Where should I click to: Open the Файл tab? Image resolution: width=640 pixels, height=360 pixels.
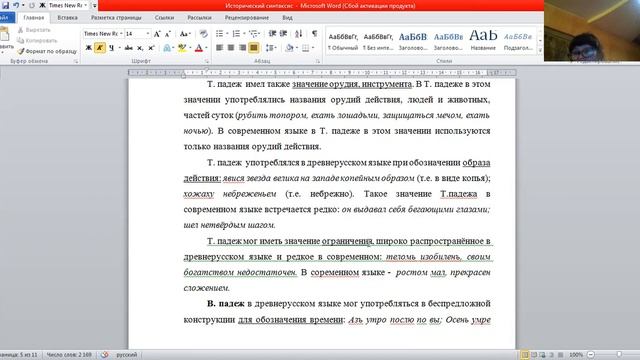6,18
